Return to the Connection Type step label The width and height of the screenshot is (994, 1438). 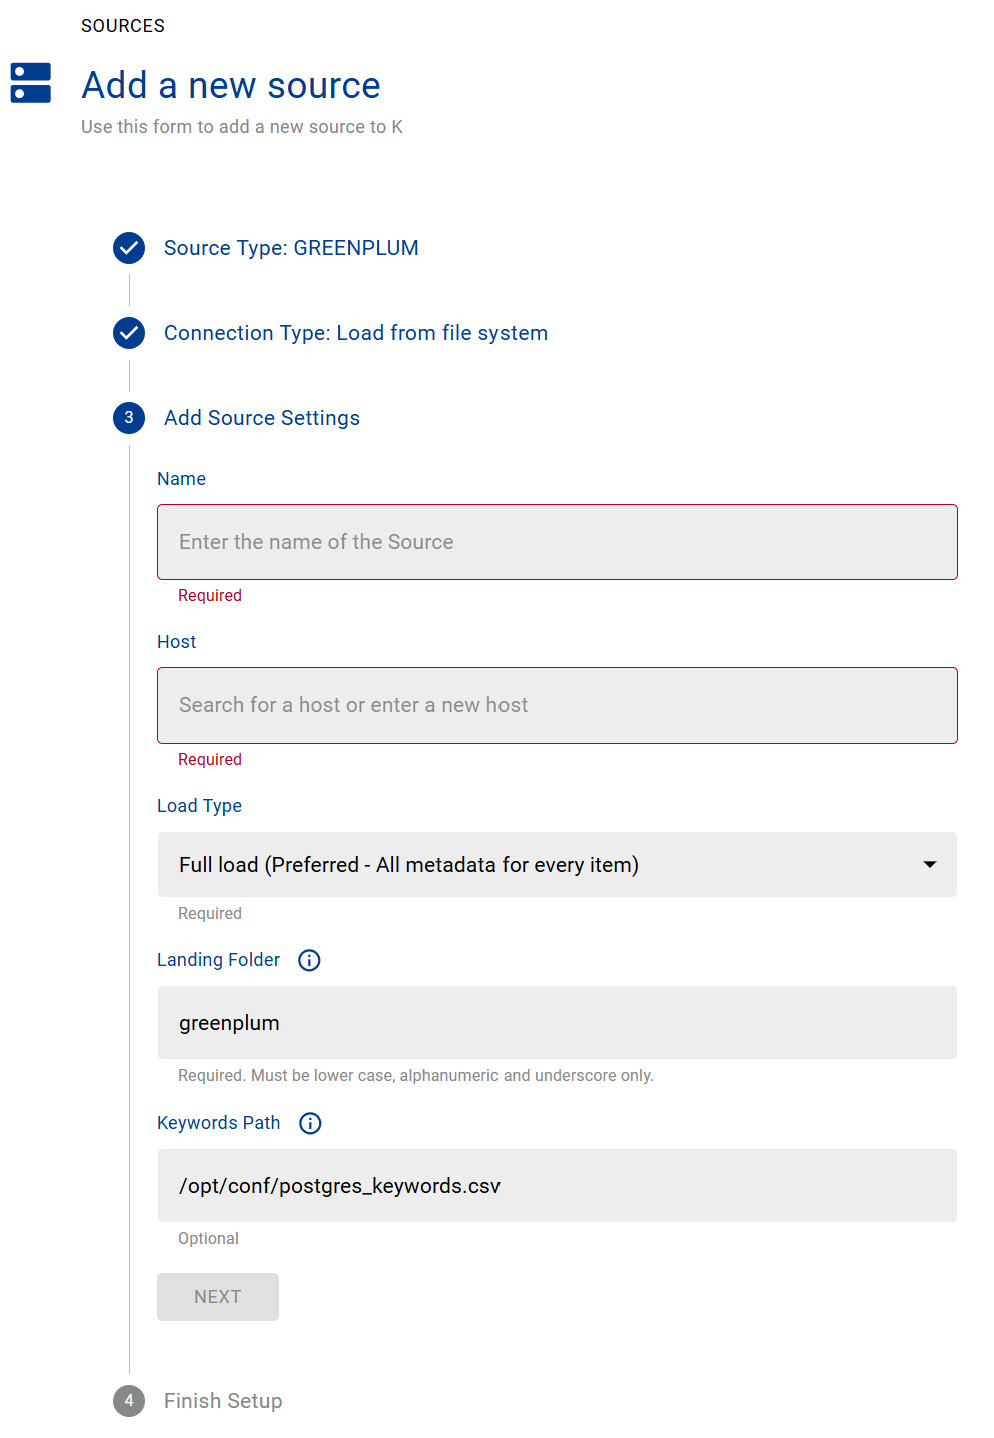(356, 333)
